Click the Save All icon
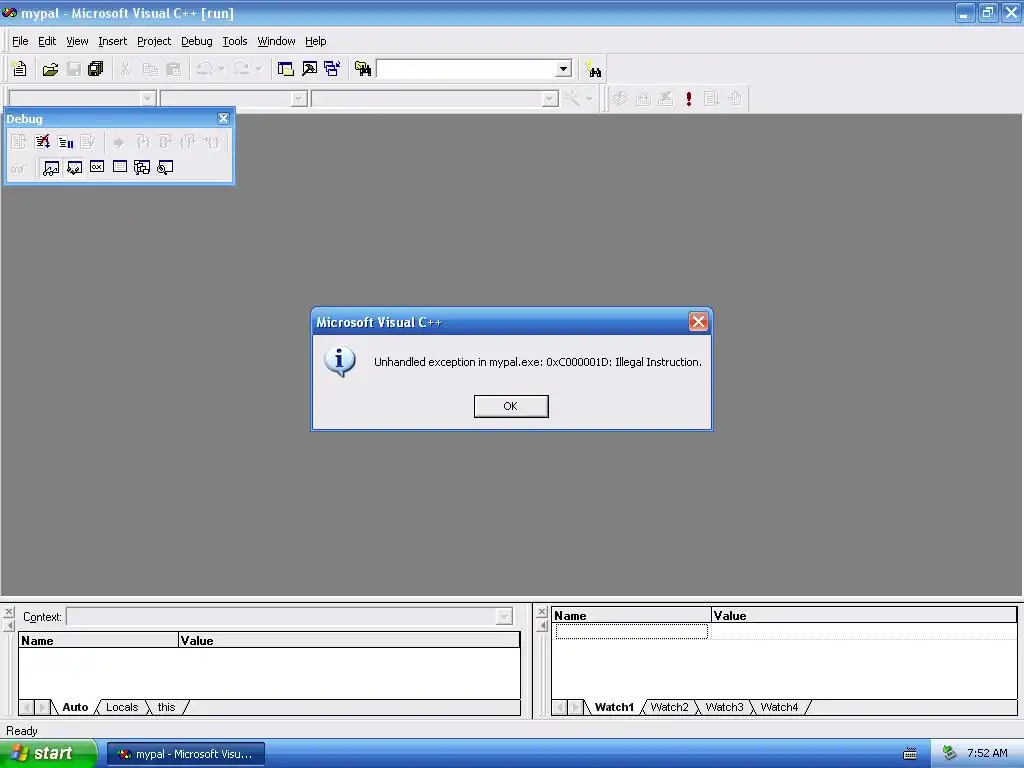 [x=96, y=69]
